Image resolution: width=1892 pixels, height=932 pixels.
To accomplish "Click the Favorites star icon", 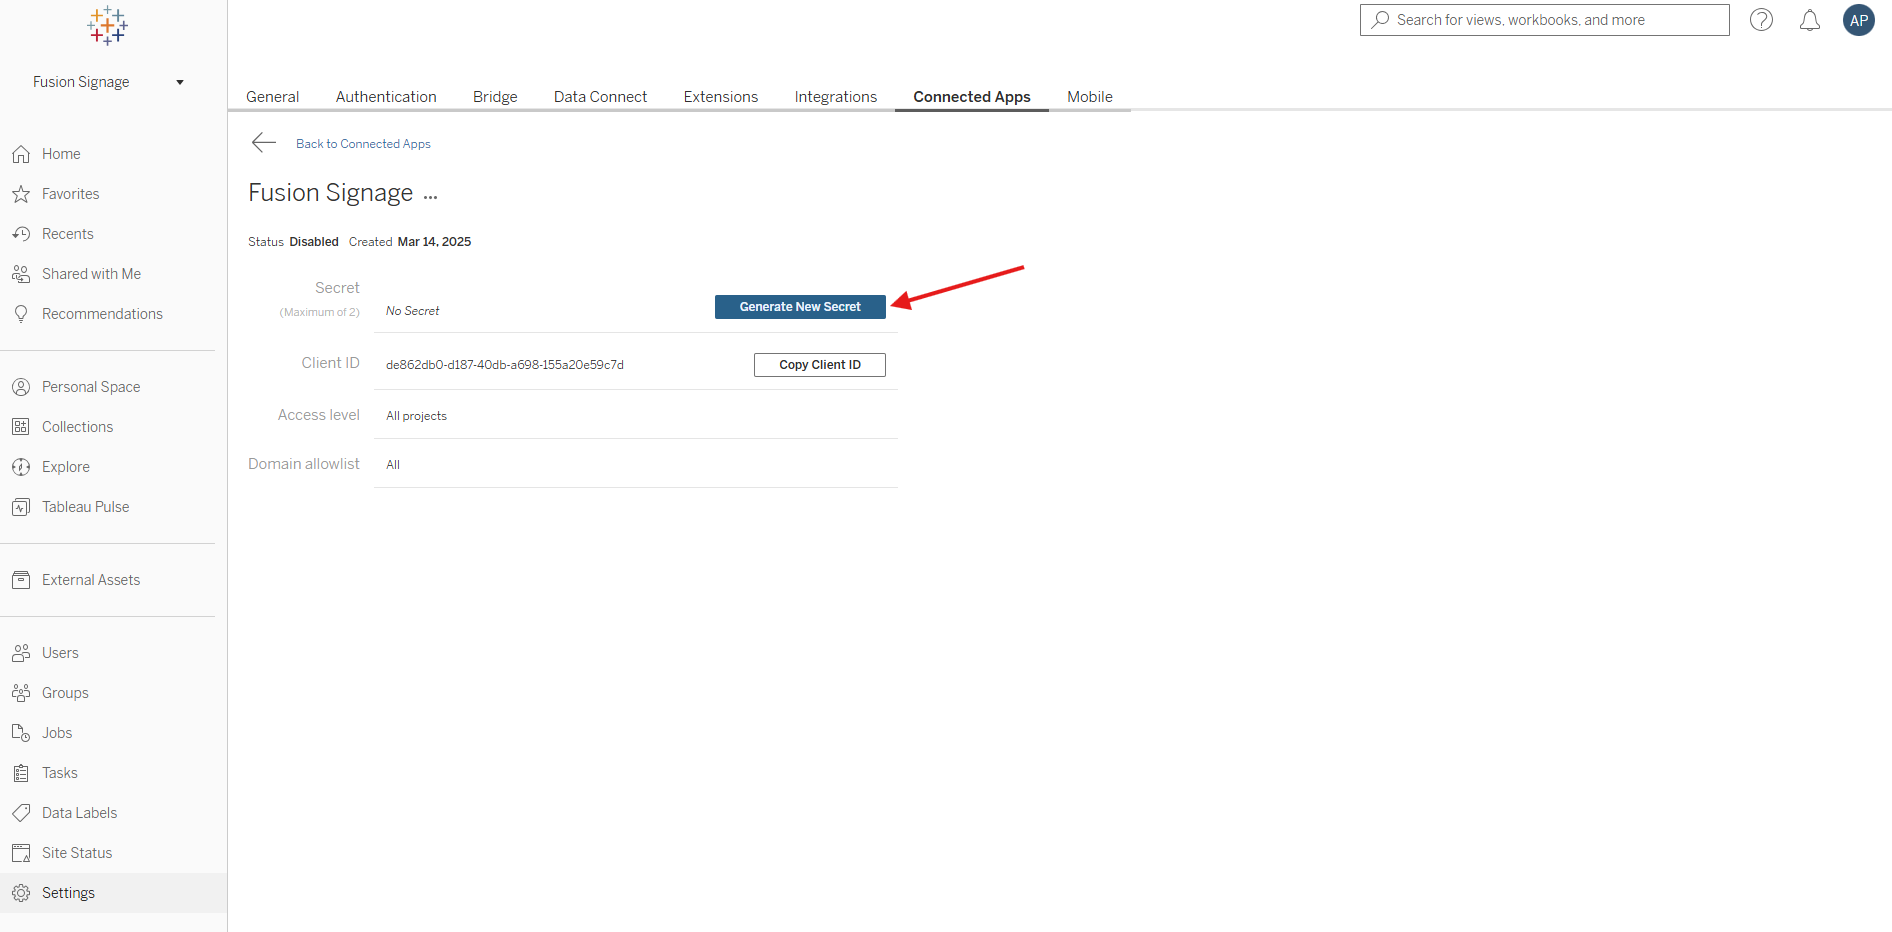I will [21, 194].
